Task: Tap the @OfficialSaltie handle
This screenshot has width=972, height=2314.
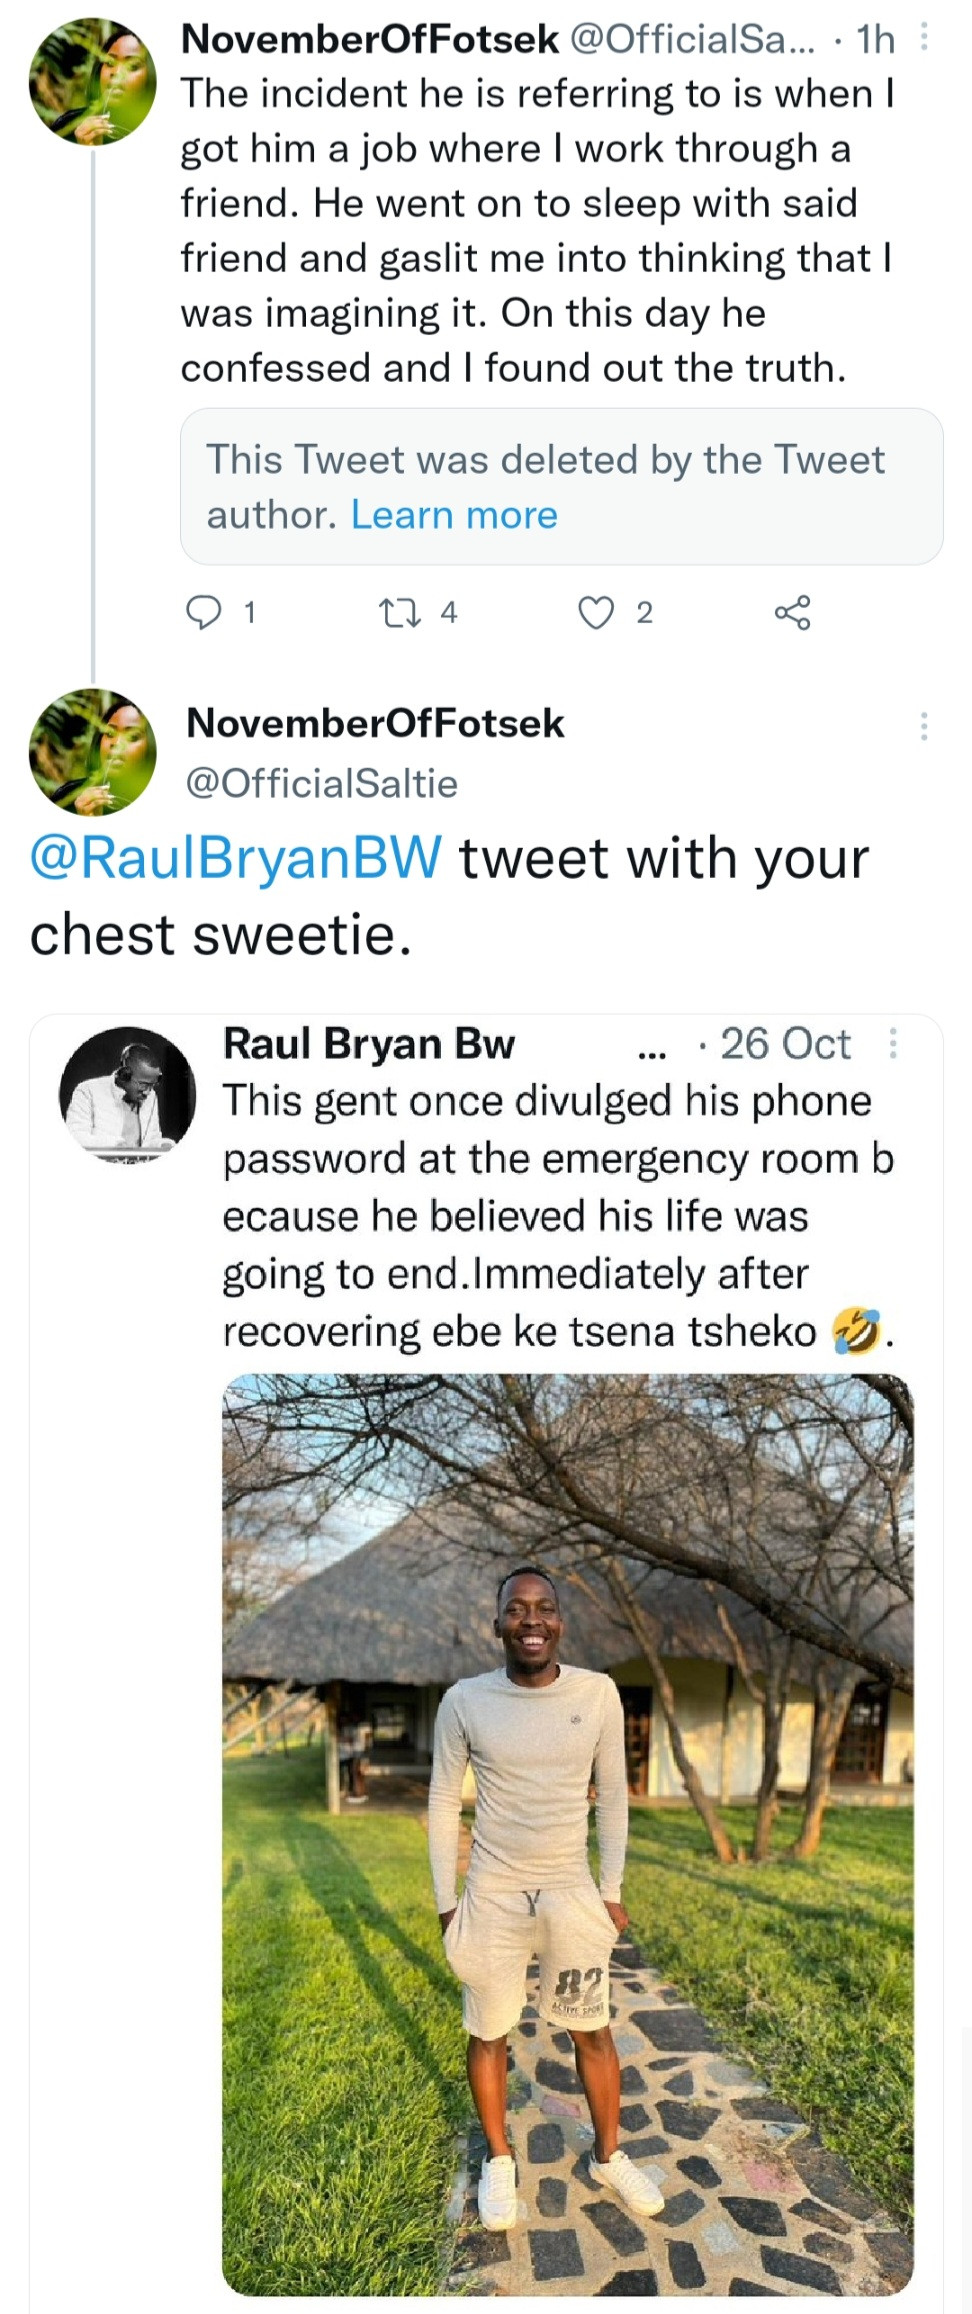Action: coord(321,783)
